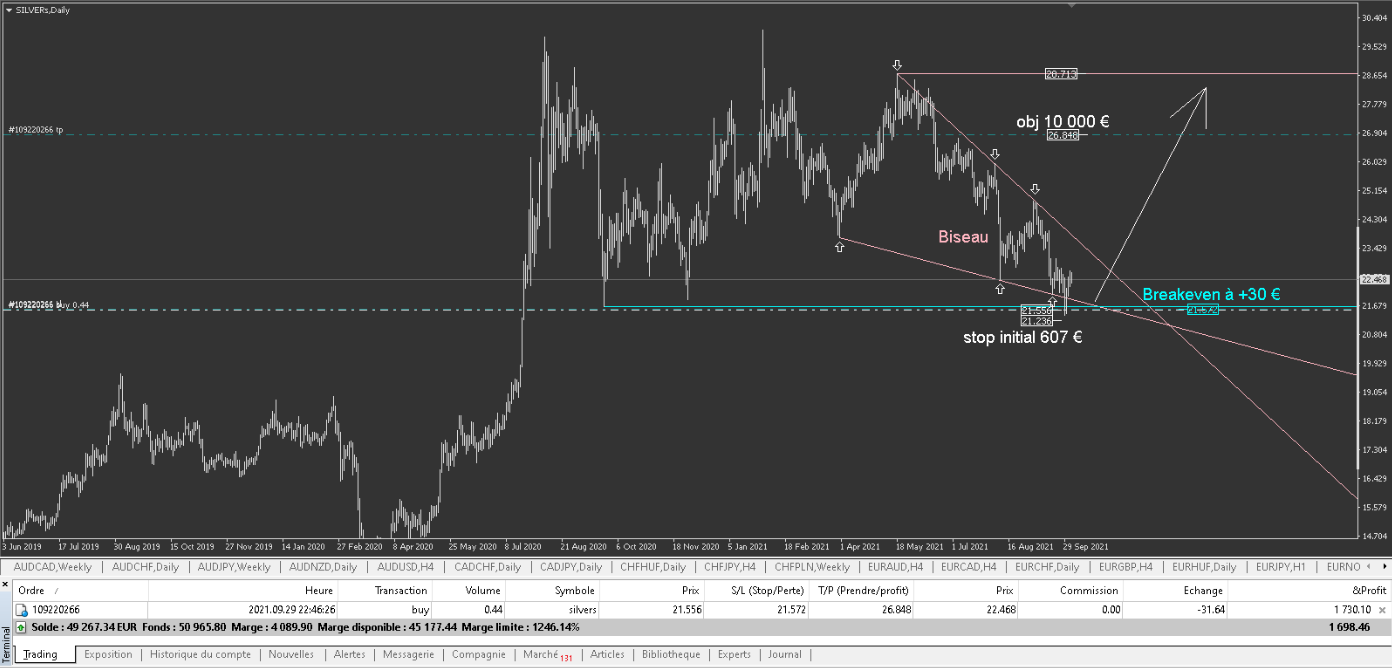Click the balance icon next to Solde

point(21,626)
